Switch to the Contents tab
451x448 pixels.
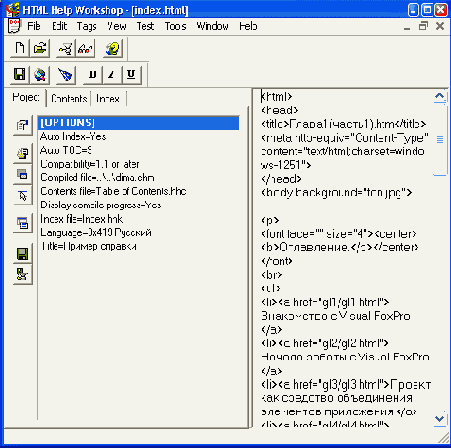point(69,98)
